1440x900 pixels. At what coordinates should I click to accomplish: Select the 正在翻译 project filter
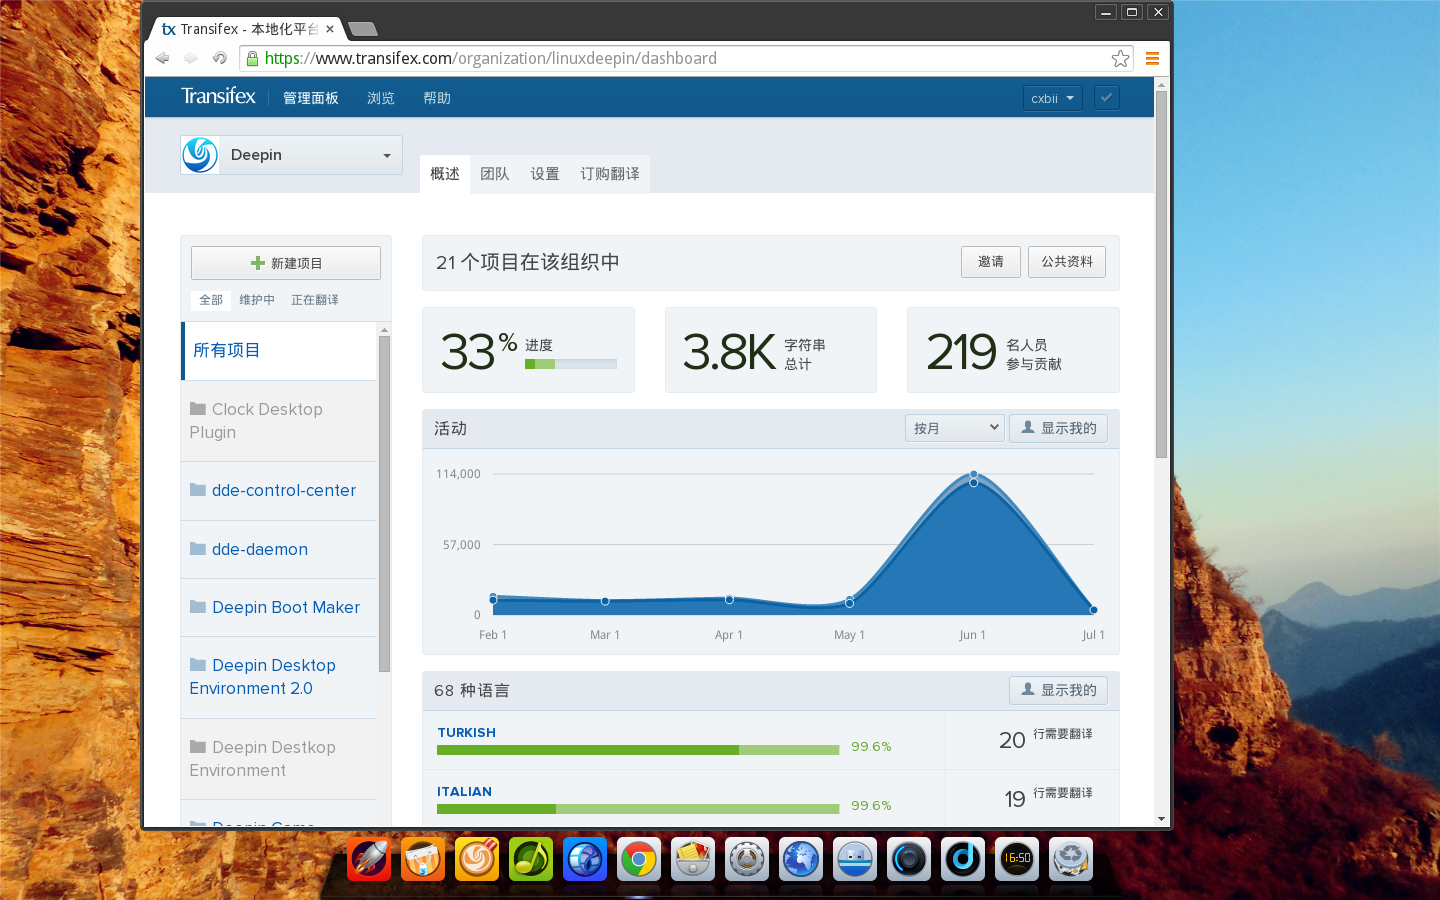315,300
